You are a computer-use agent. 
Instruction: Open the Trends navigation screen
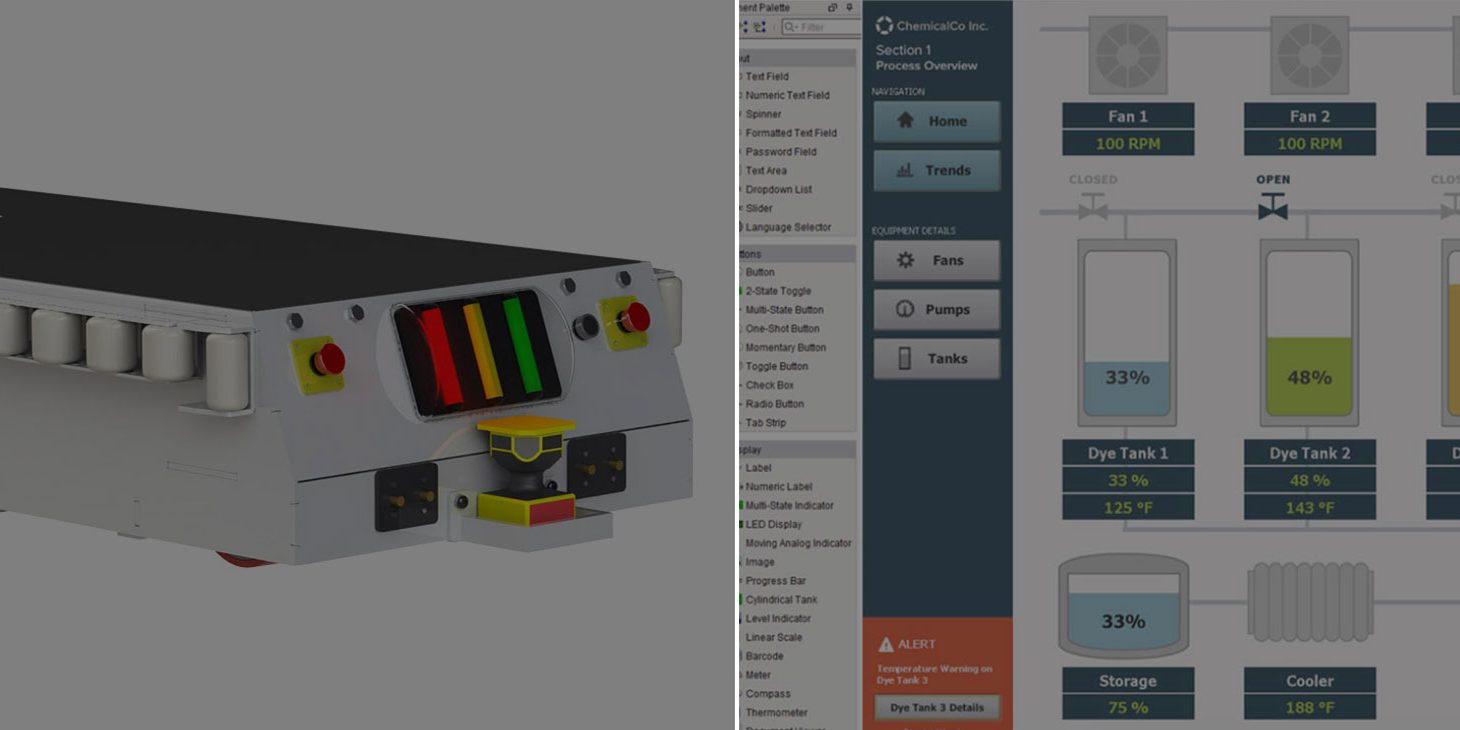coord(938,170)
